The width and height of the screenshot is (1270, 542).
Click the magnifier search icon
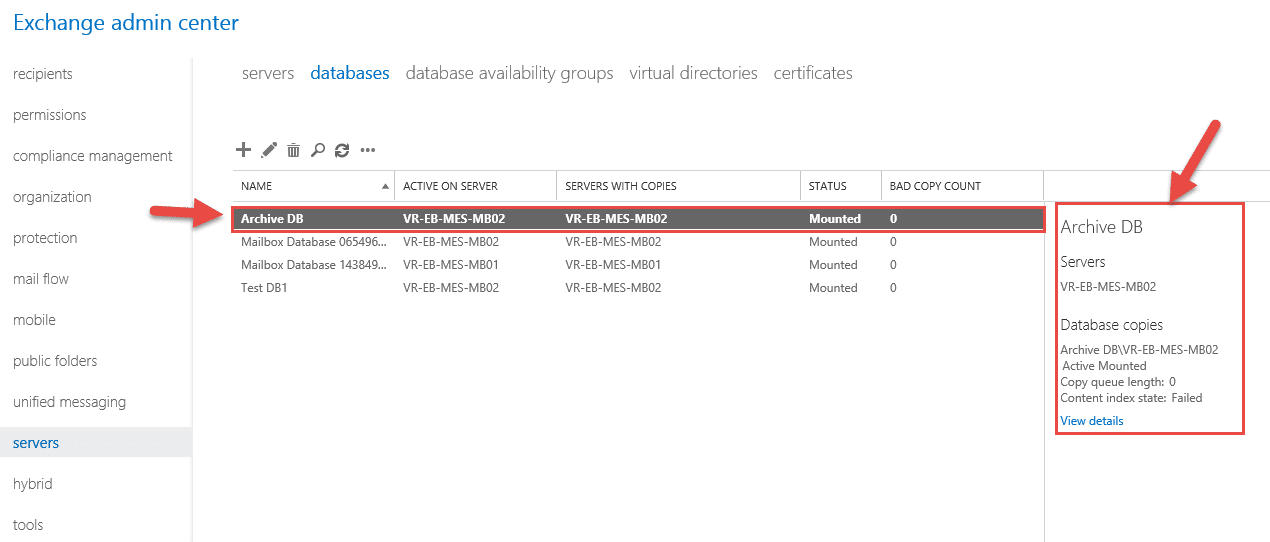click(x=318, y=150)
